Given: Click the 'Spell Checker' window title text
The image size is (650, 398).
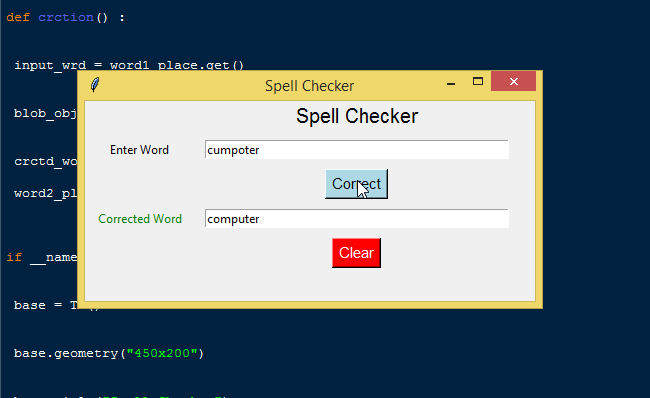Looking at the screenshot, I should tap(310, 86).
